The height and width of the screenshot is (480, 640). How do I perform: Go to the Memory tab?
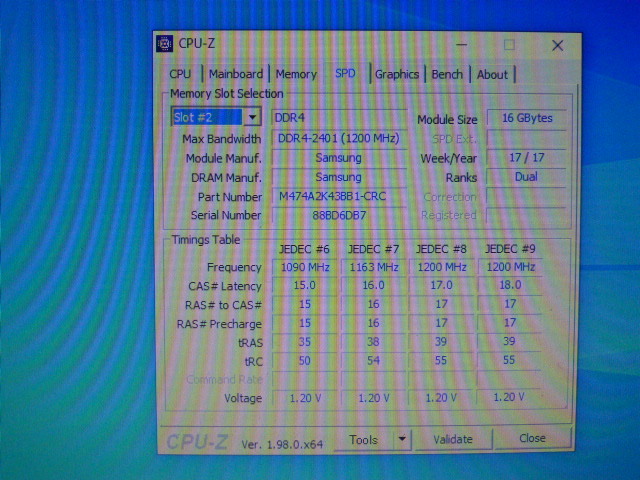296,74
